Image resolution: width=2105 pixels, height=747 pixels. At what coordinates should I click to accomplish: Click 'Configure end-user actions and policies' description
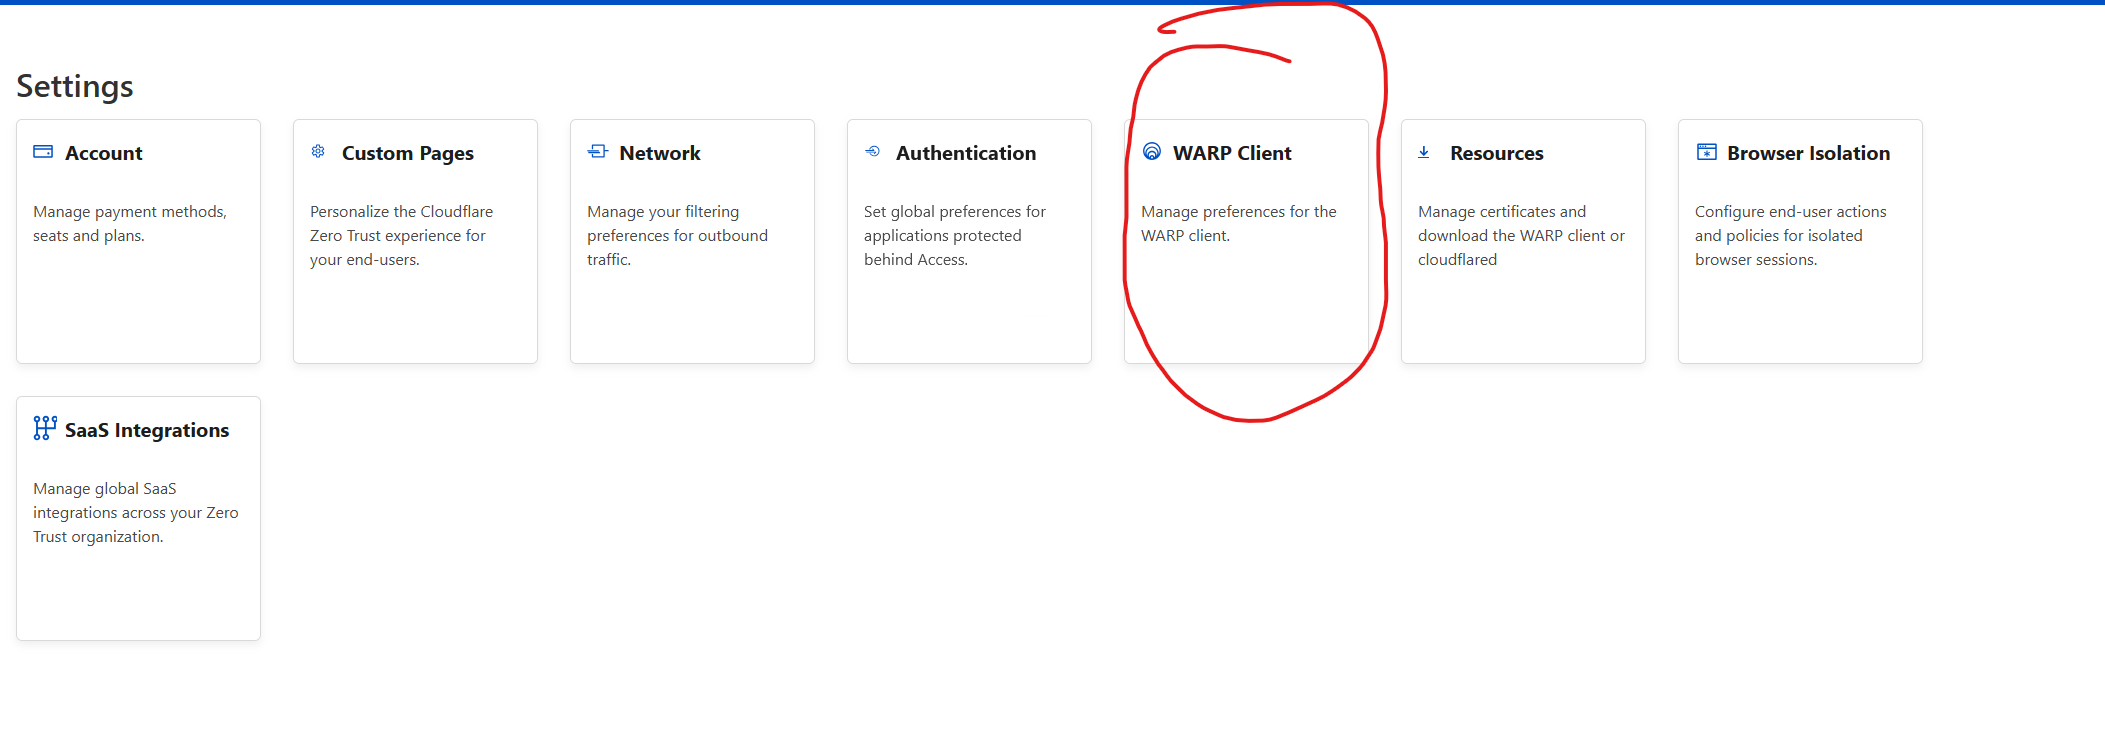(1791, 236)
